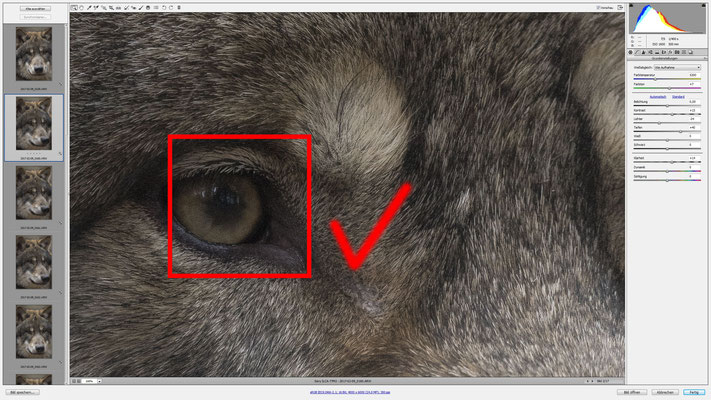This screenshot has height=400, width=711.
Task: Toggle shadow clipping warning in histogram
Action: pos(631,5)
